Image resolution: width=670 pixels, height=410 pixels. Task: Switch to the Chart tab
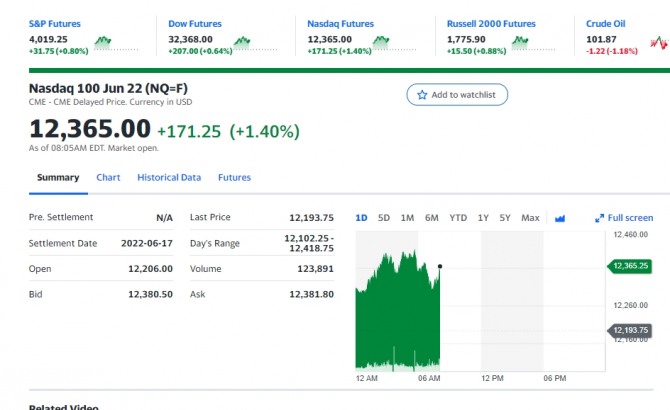click(108, 178)
